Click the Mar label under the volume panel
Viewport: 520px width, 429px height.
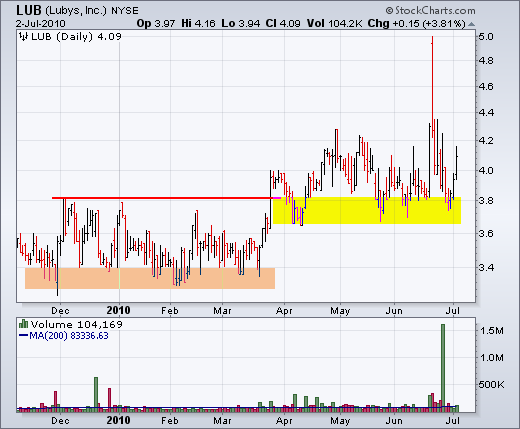pos(222,421)
